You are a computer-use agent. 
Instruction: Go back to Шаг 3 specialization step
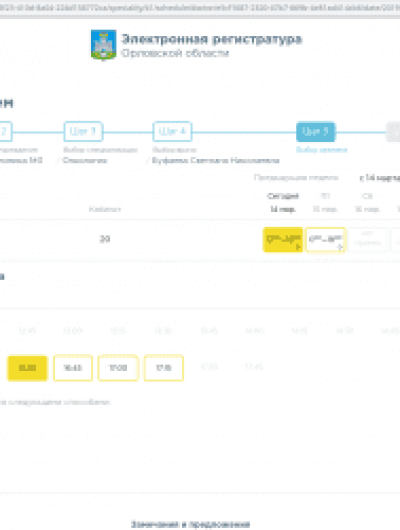pyautogui.click(x=83, y=131)
